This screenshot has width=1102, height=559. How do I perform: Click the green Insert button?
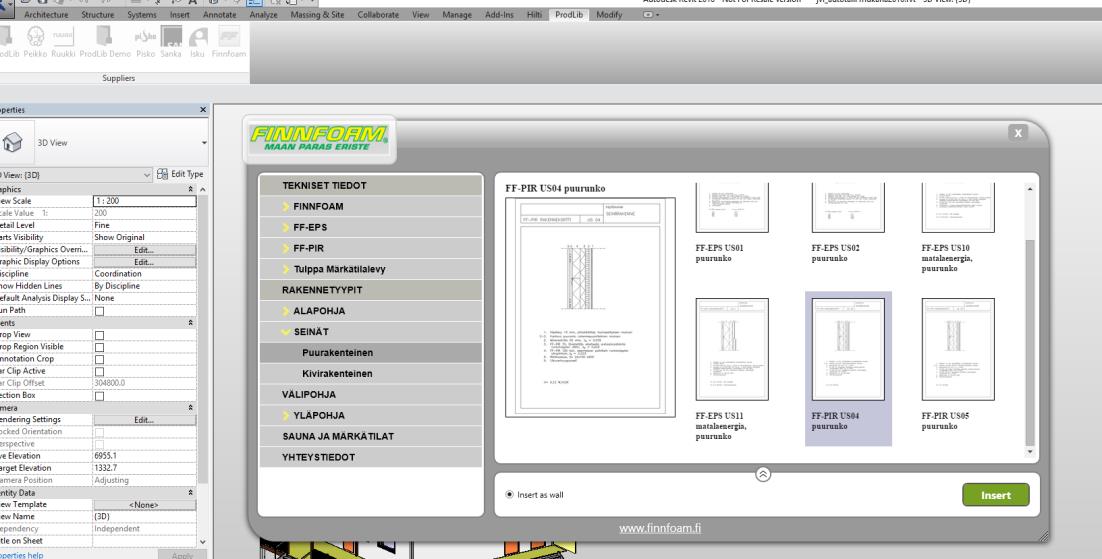(996, 495)
